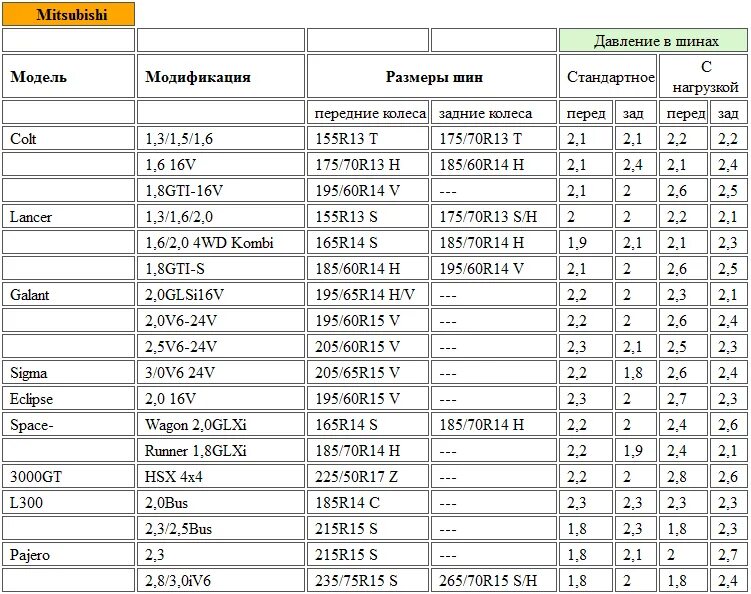Click tire size '155R13 S'
The width and height of the screenshot is (751, 594).
click(368, 217)
